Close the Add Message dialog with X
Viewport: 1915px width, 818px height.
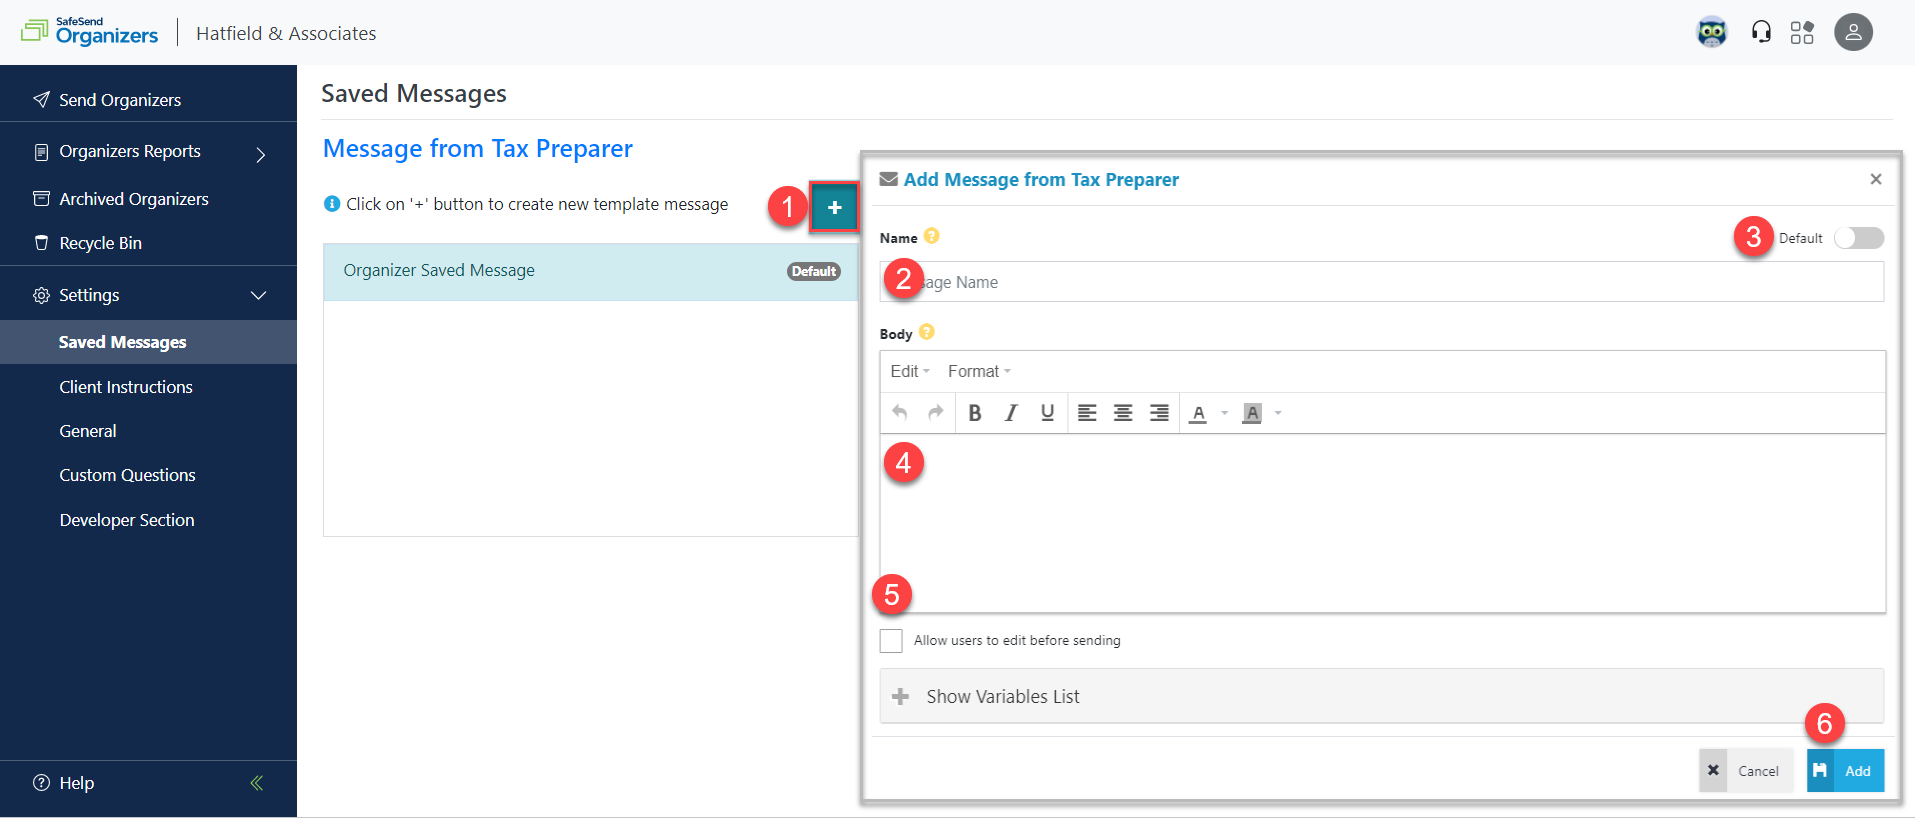point(1876,179)
